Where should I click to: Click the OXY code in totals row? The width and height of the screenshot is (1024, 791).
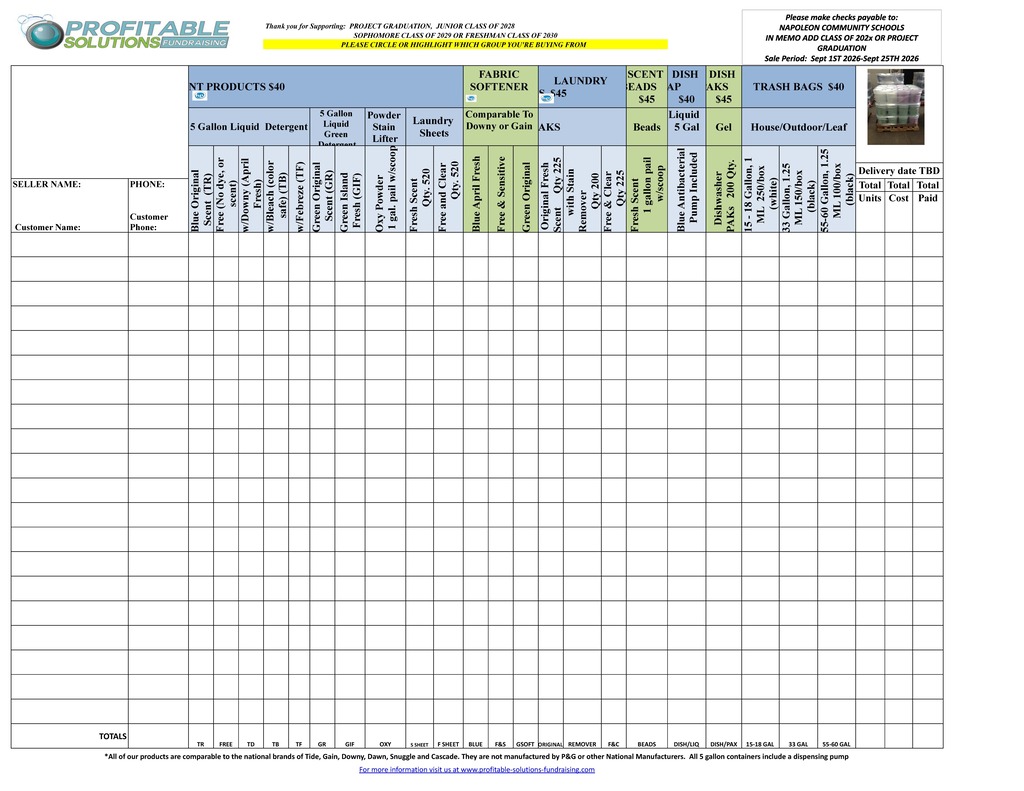[385, 744]
